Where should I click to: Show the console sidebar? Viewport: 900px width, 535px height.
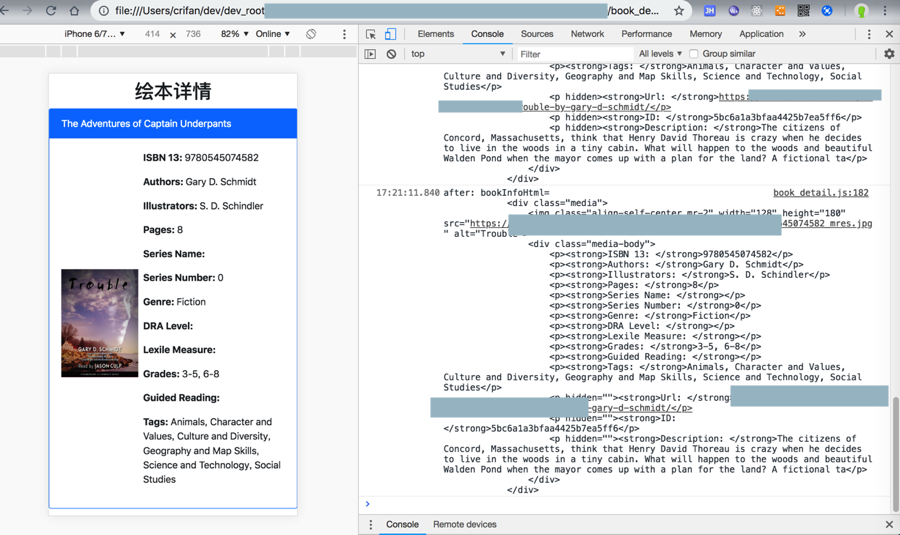click(370, 53)
